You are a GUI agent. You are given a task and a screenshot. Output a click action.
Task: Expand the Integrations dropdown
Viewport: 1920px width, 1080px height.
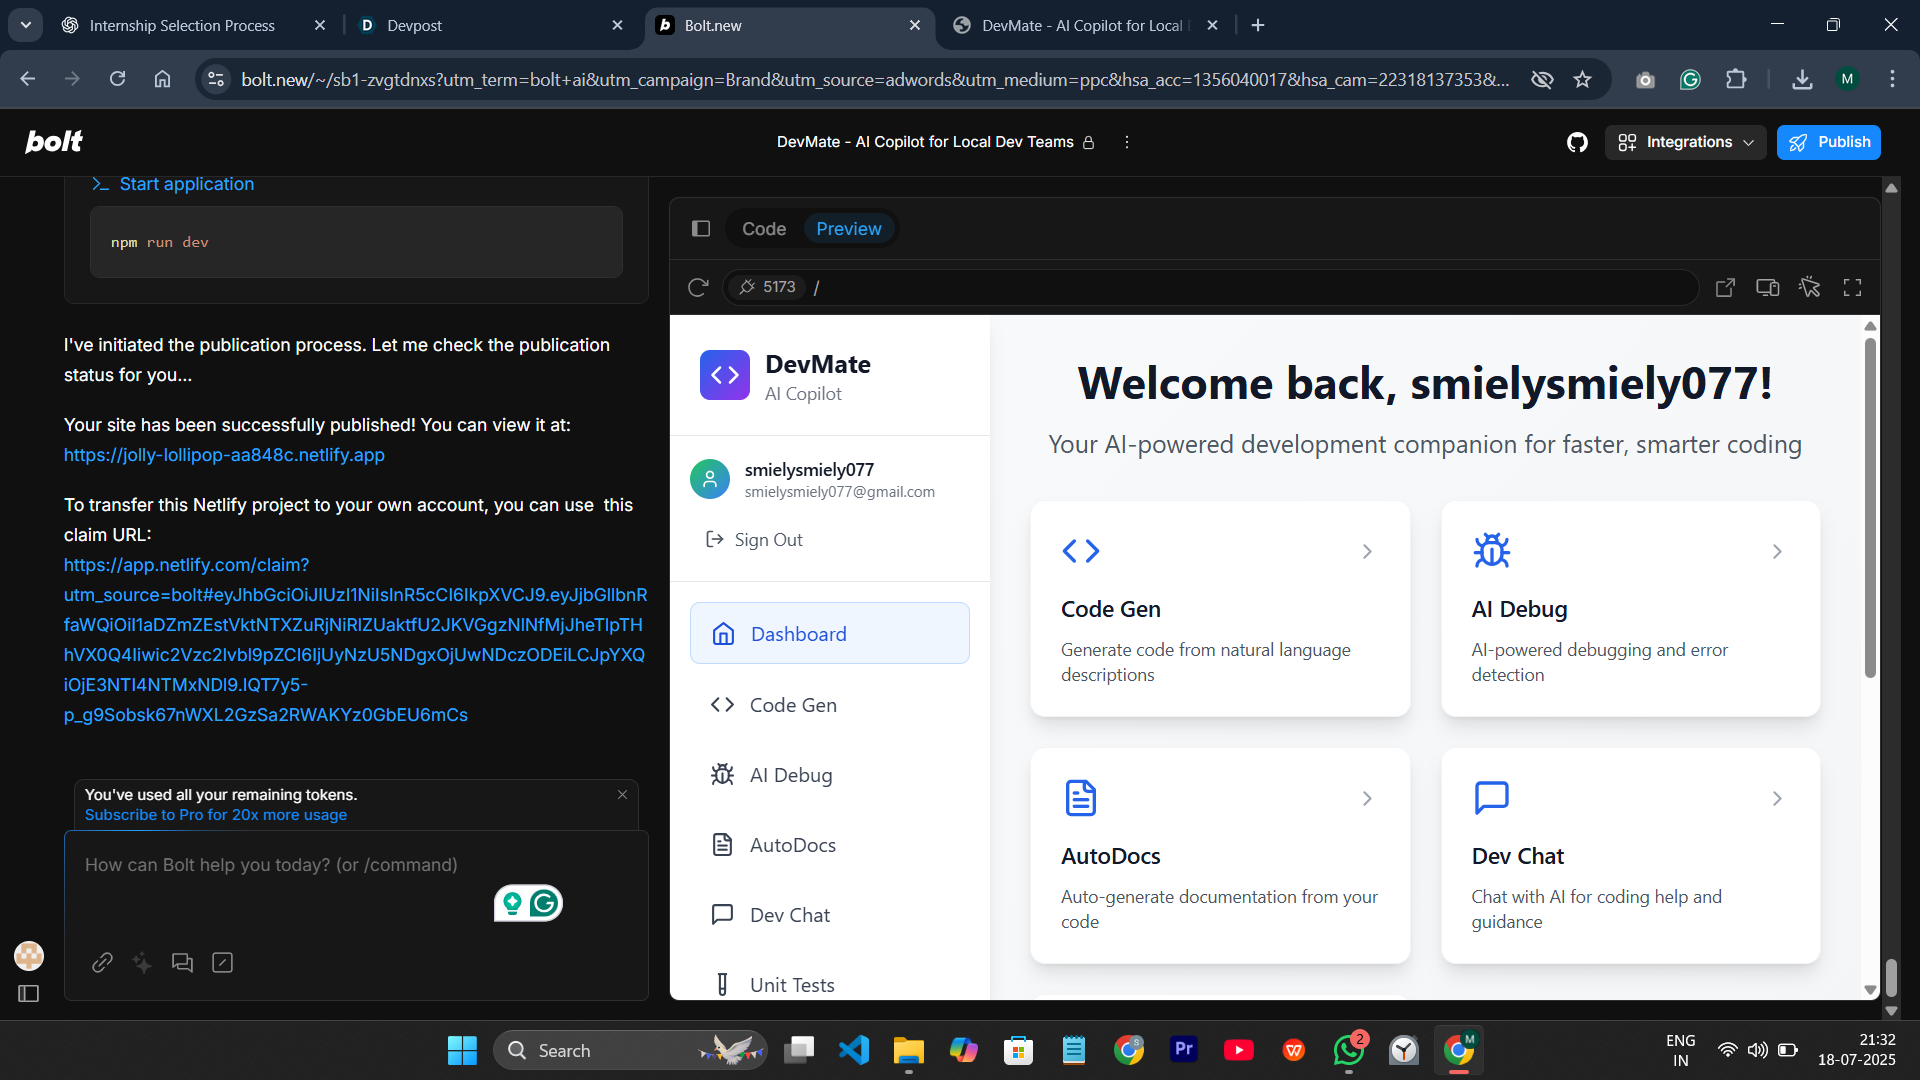1685,142
